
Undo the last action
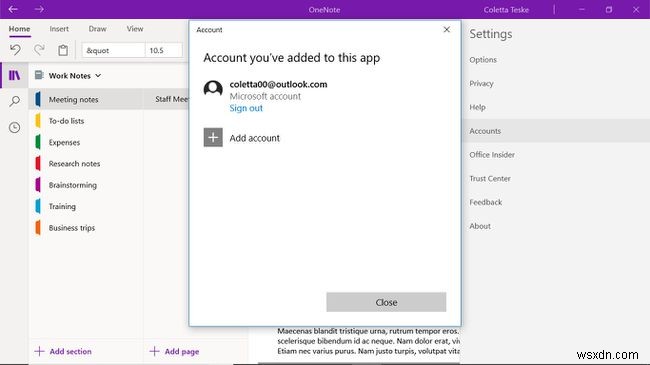(15, 50)
